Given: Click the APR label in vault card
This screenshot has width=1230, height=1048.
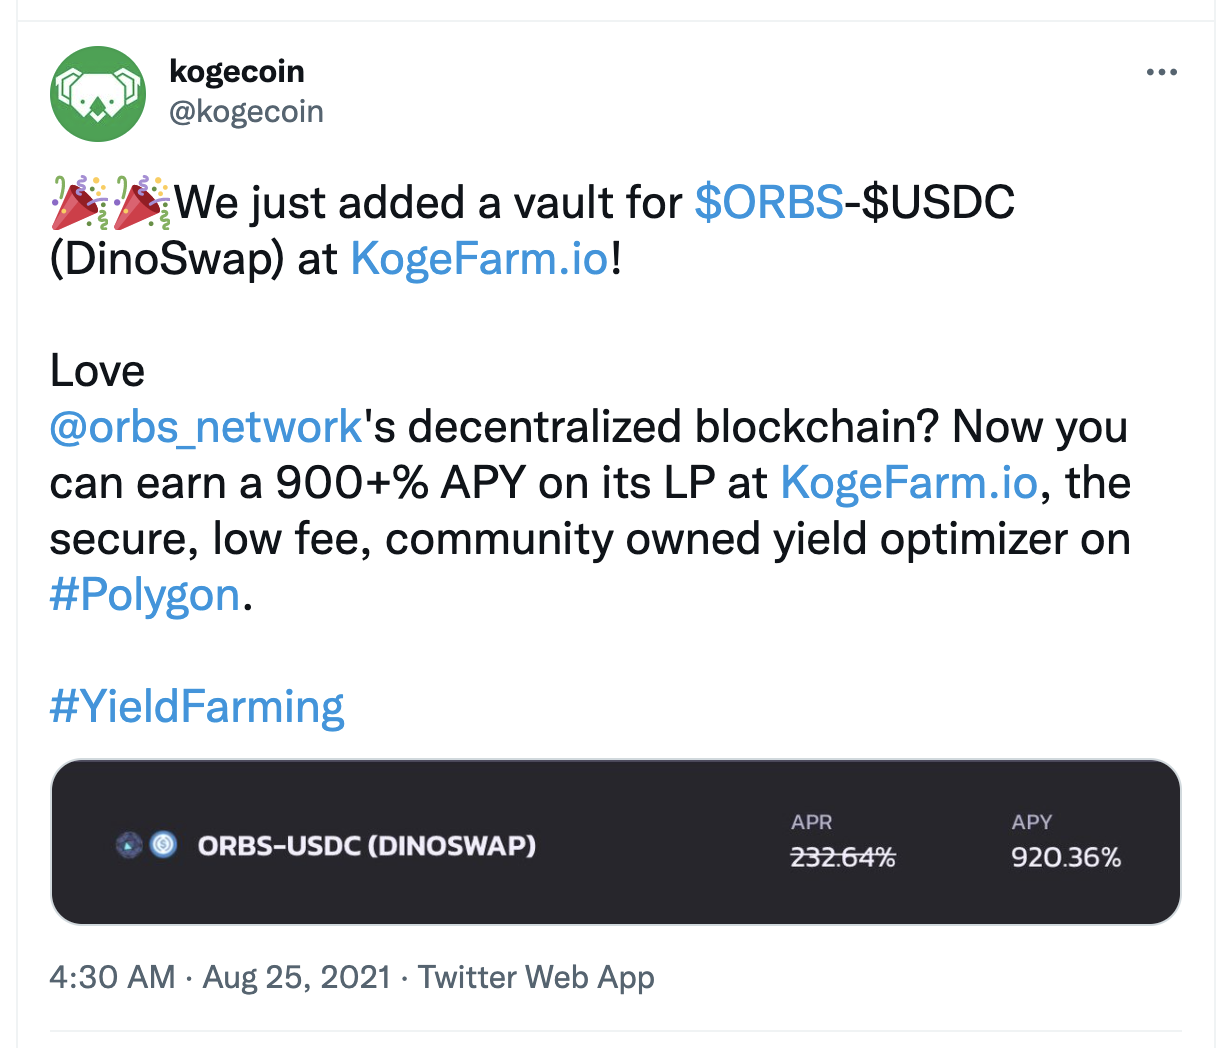Looking at the screenshot, I should coord(811,822).
